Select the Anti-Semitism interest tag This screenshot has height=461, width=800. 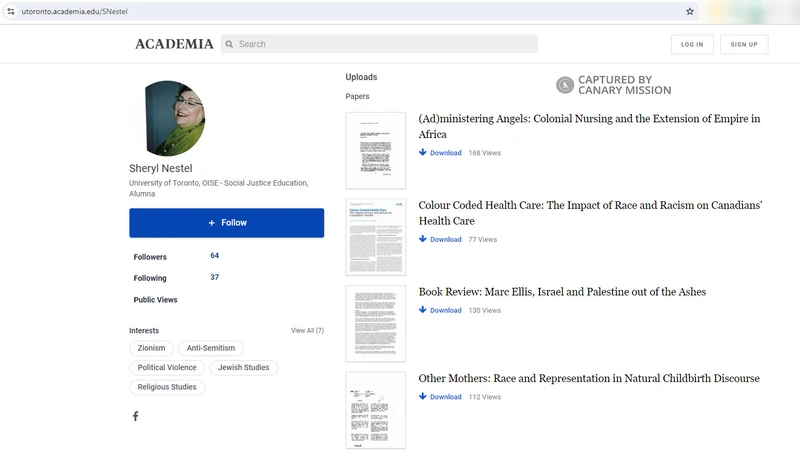click(x=211, y=348)
